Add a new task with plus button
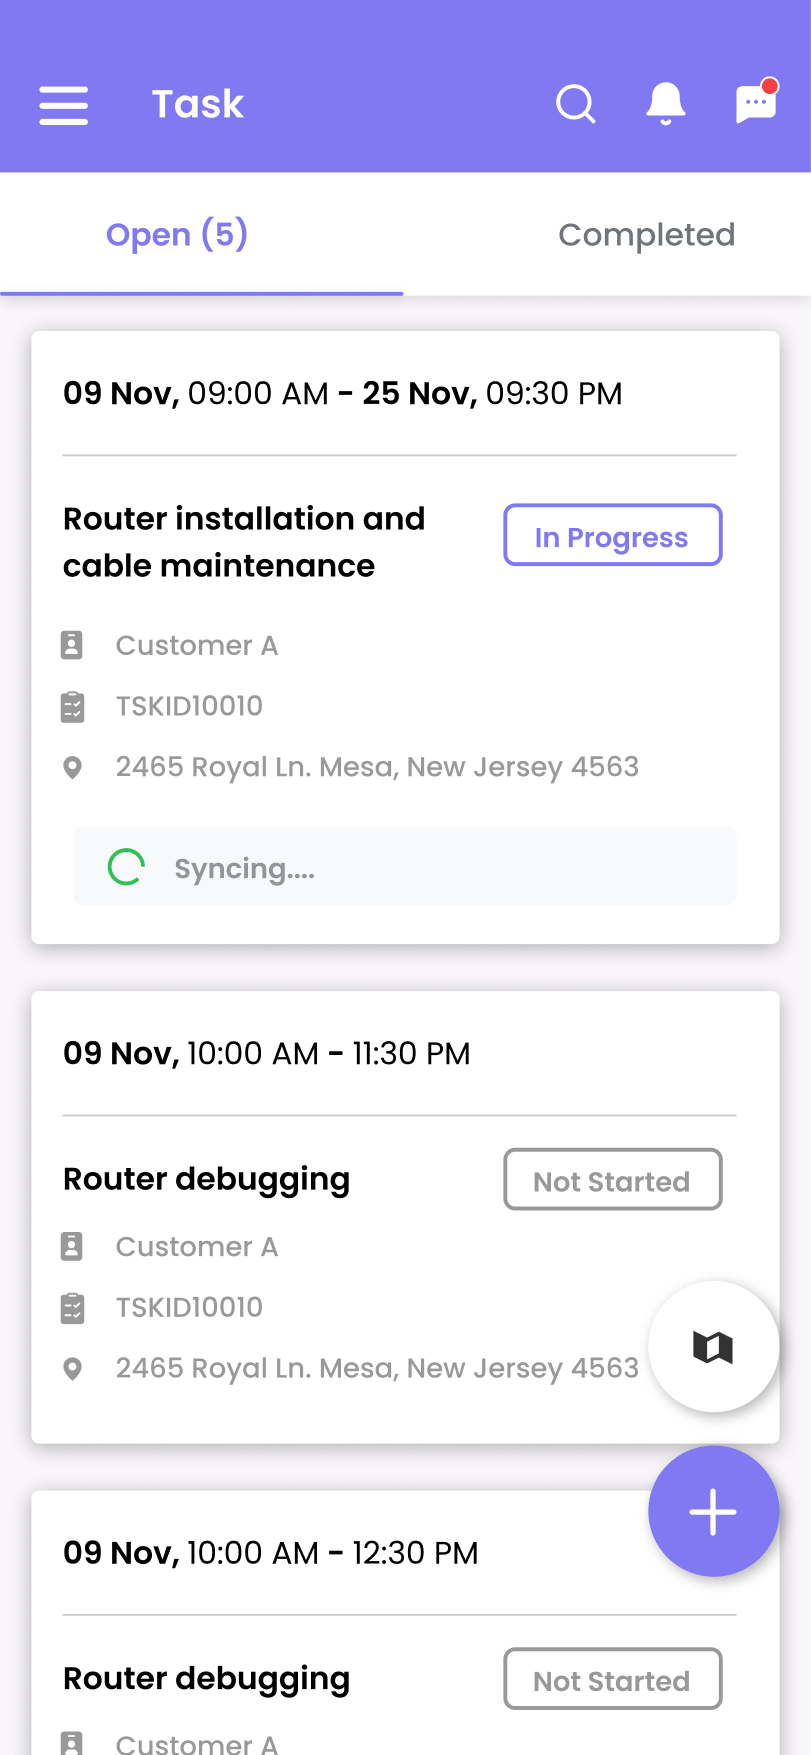This screenshot has width=811, height=1755. click(x=713, y=1511)
